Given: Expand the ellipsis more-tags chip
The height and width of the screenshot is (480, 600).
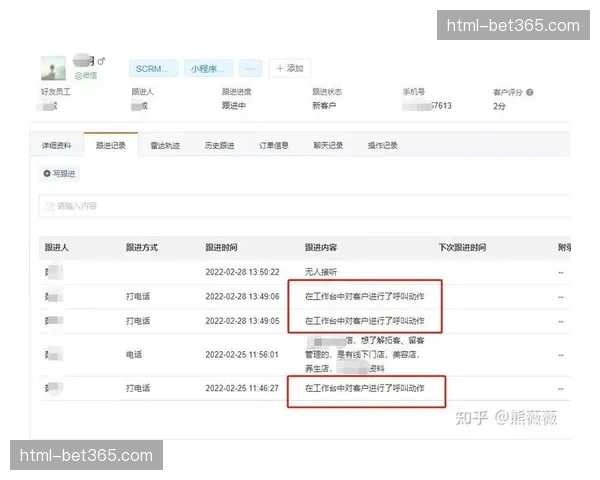Looking at the screenshot, I should tap(251, 69).
